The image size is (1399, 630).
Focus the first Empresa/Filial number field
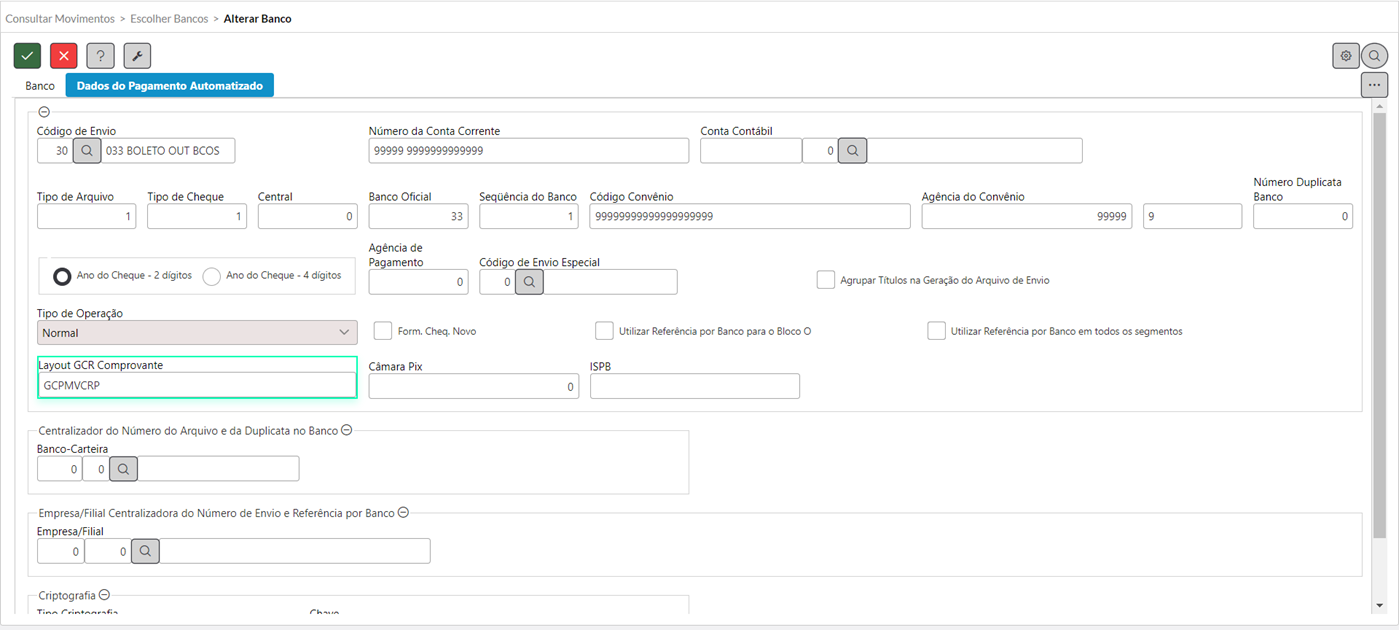coord(60,550)
